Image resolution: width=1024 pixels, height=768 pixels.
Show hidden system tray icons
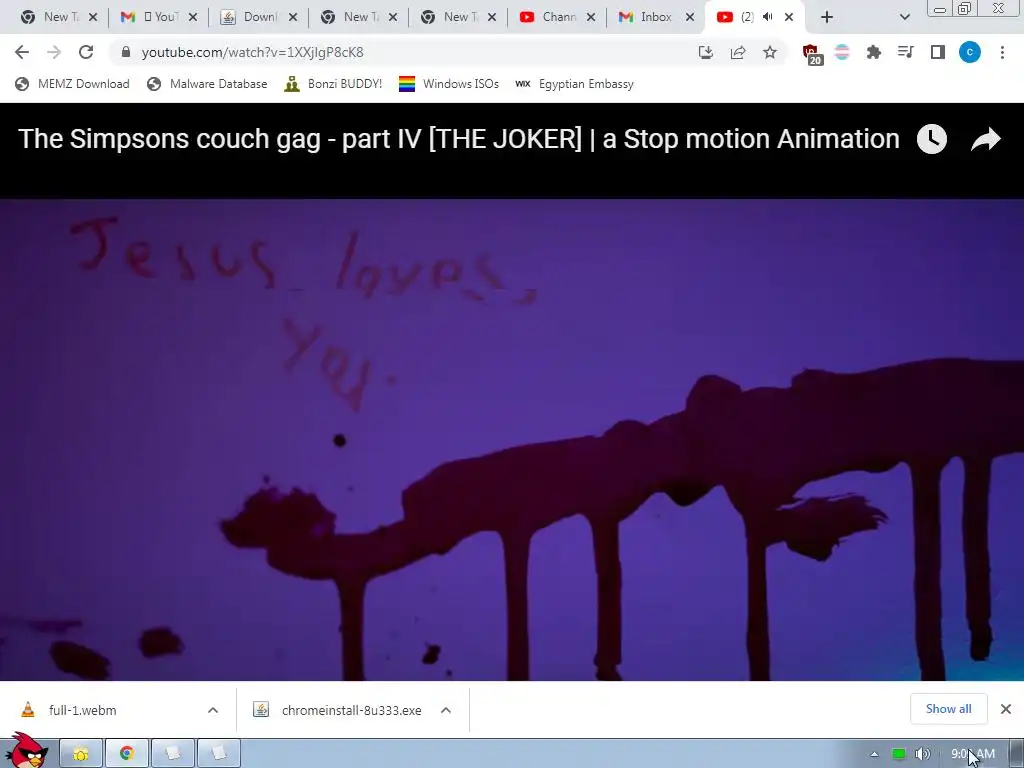click(874, 754)
